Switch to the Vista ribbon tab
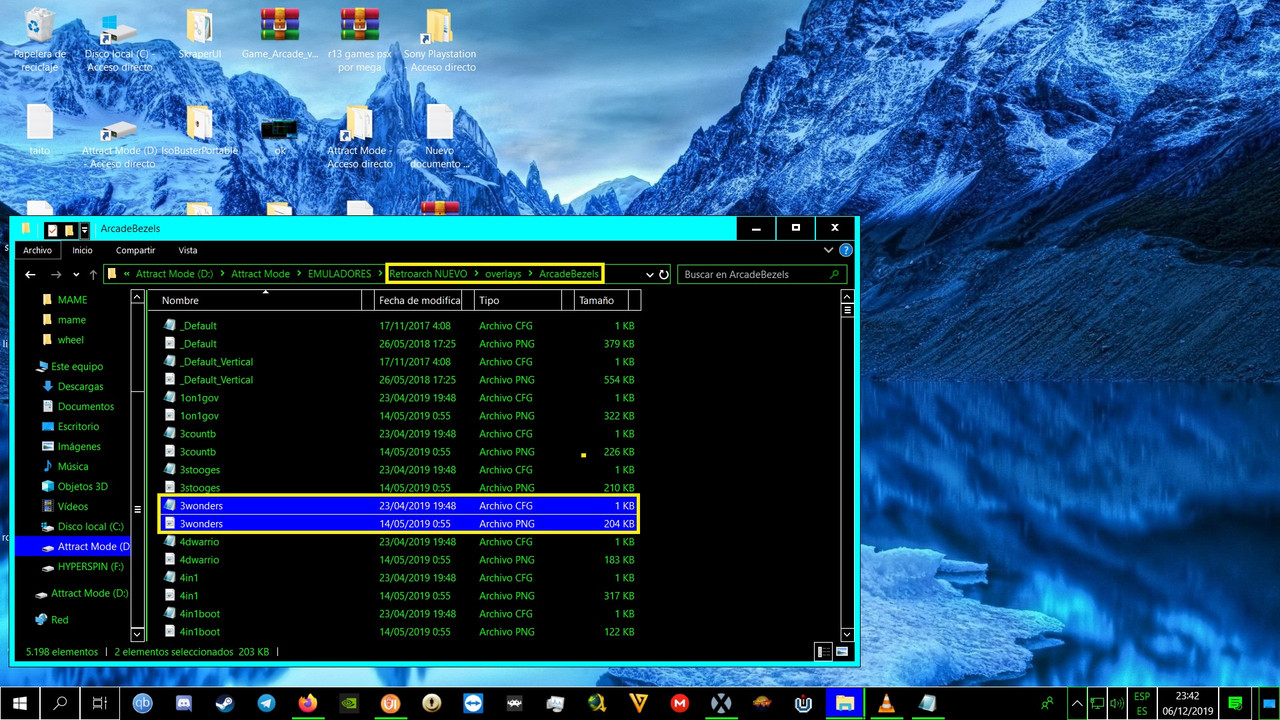1280x720 pixels. pos(188,250)
